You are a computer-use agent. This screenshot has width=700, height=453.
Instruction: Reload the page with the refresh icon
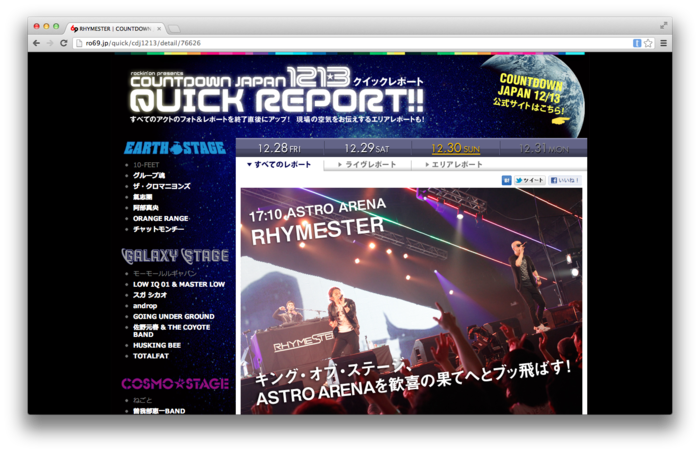pyautogui.click(x=63, y=43)
